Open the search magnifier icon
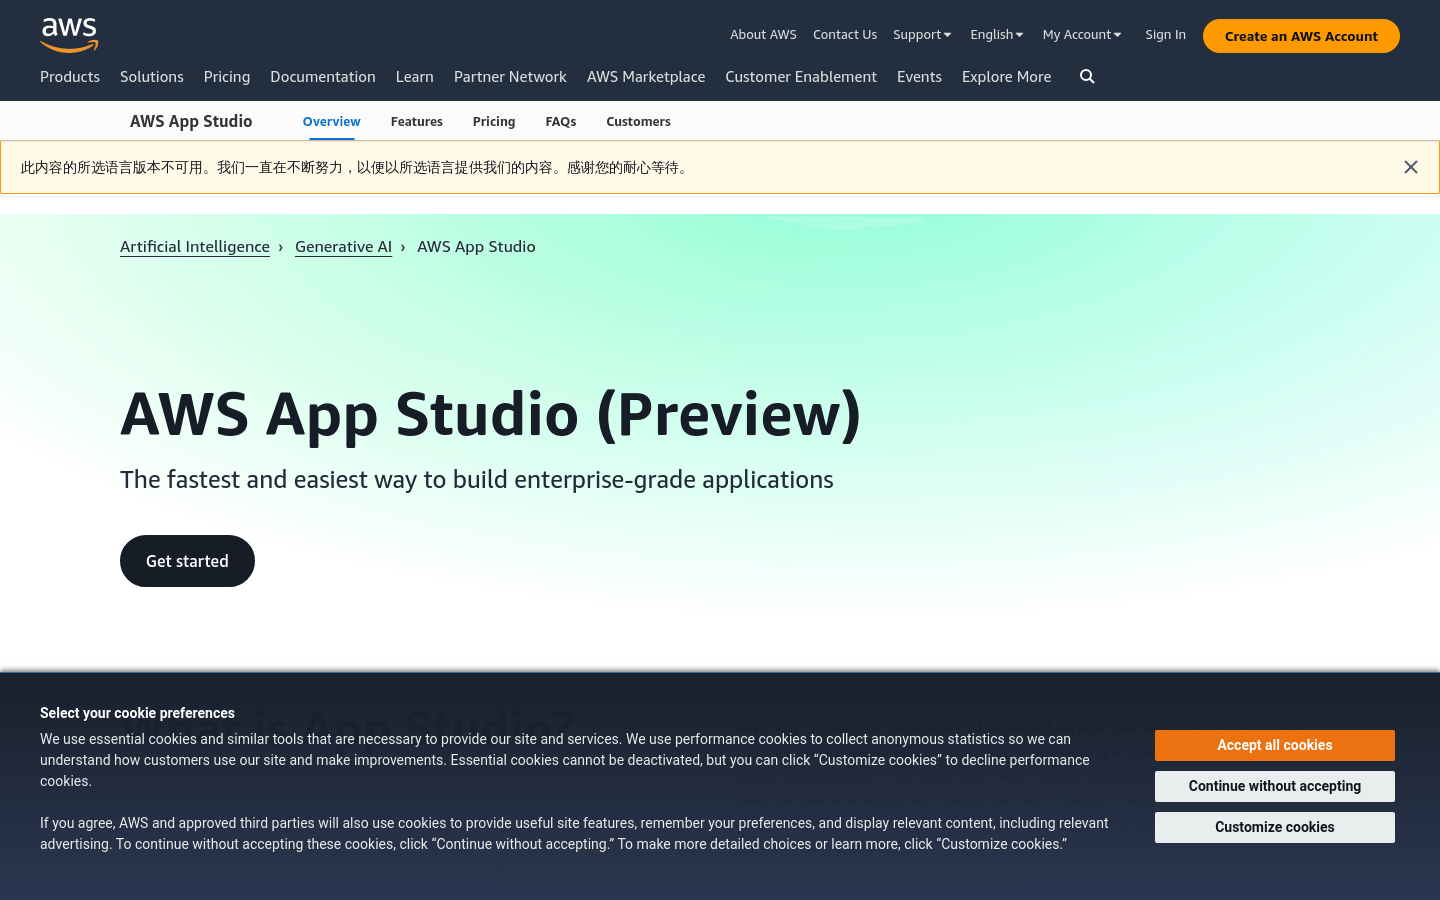Image resolution: width=1440 pixels, height=900 pixels. [x=1087, y=77]
